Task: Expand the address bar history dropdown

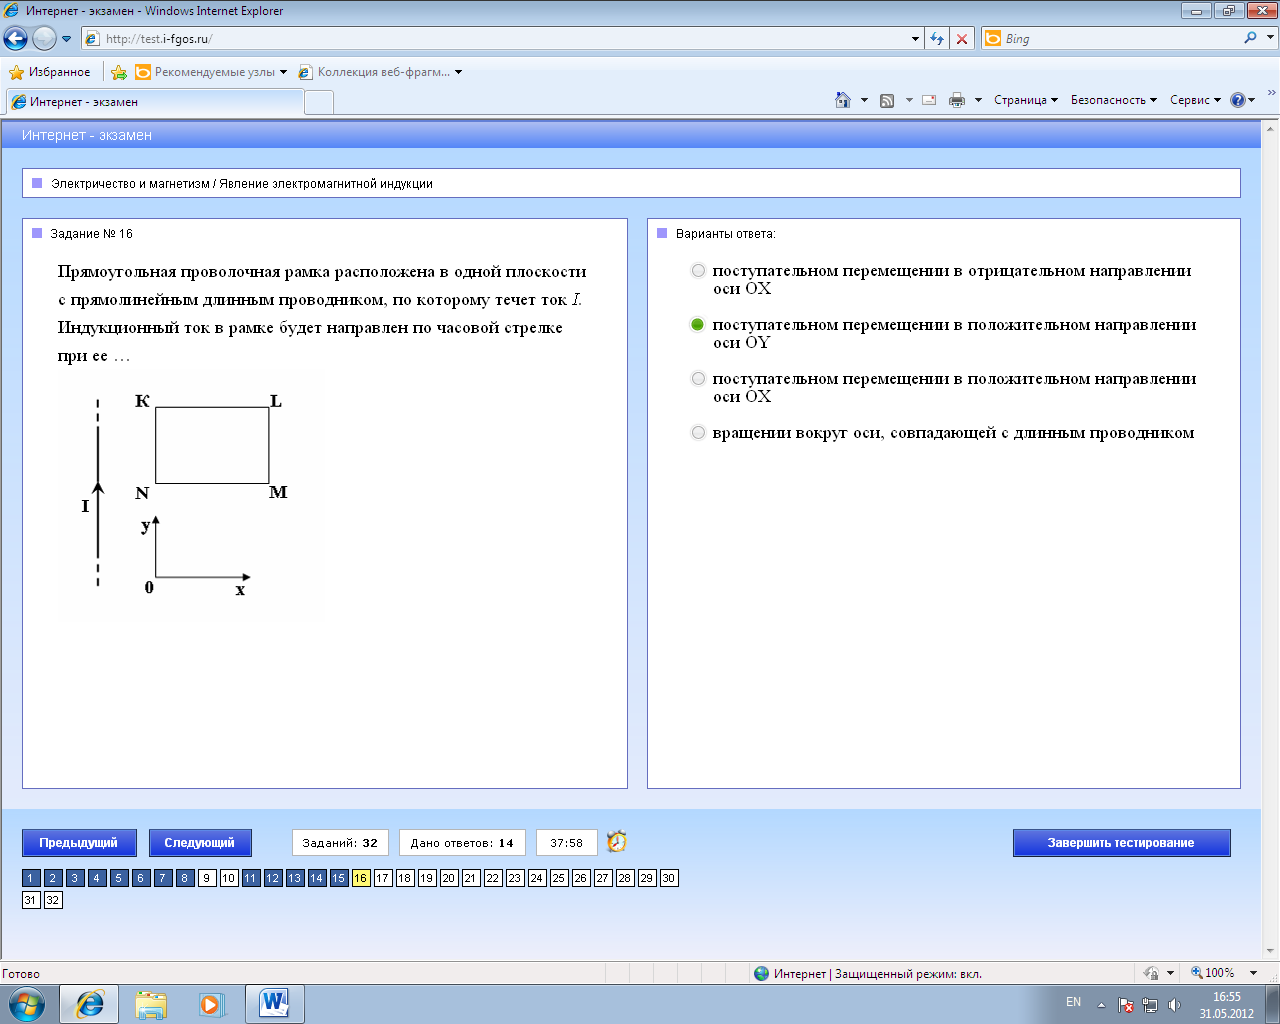Action: [x=916, y=39]
